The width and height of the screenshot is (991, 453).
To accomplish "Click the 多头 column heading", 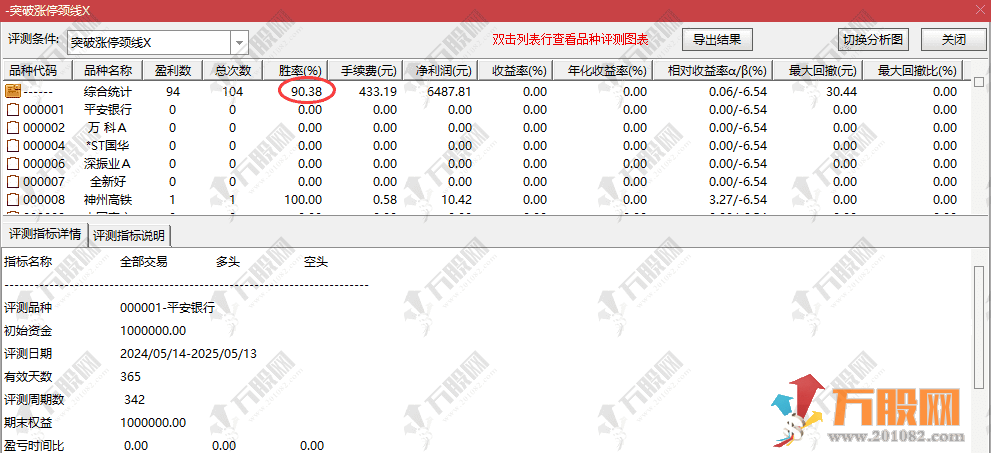I will coord(228,262).
